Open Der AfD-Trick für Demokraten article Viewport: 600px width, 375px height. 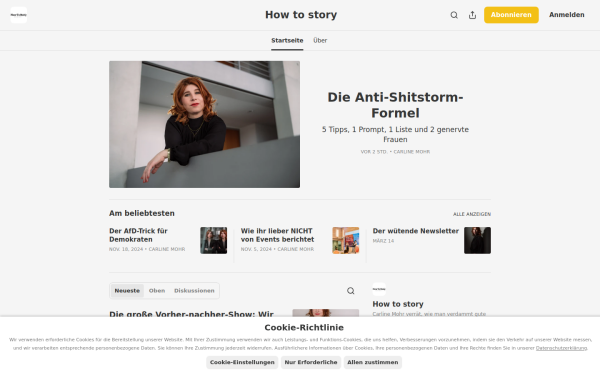pyautogui.click(x=138, y=235)
